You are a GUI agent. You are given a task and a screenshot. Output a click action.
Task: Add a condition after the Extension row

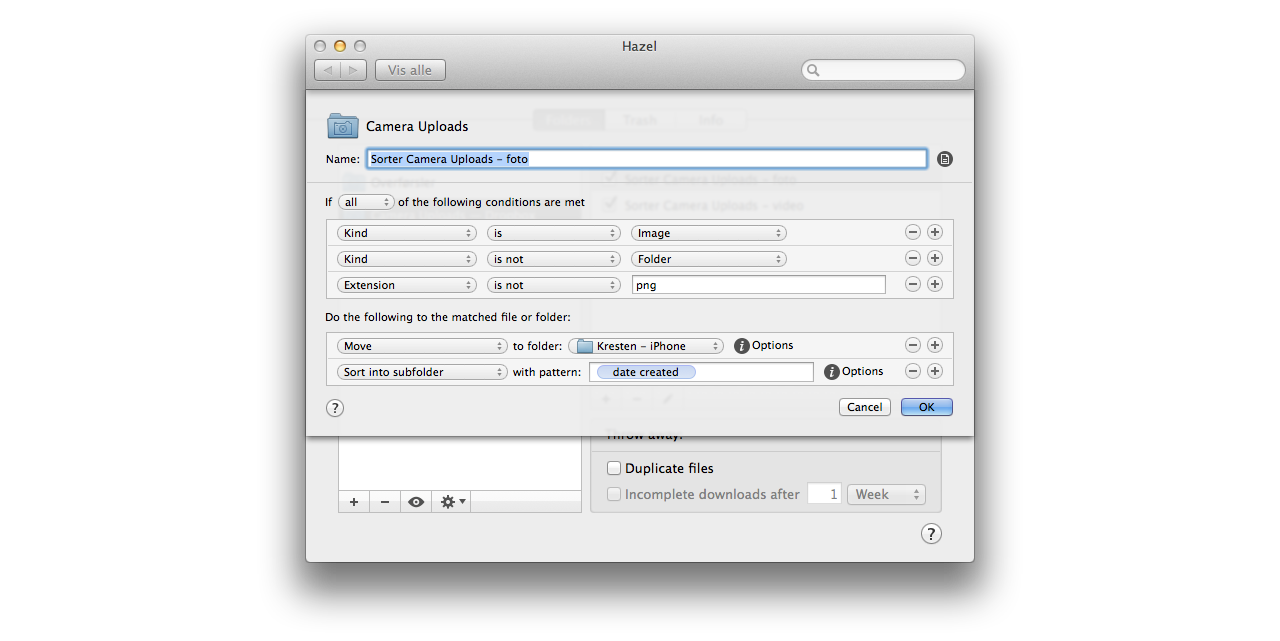tap(935, 284)
